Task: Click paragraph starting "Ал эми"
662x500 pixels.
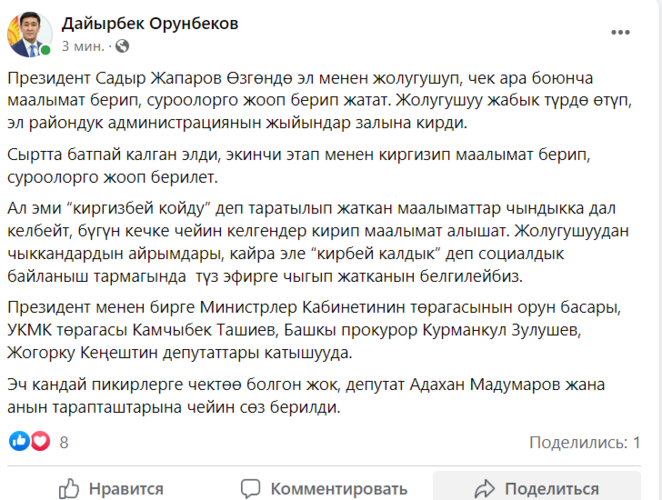Action: [x=321, y=242]
